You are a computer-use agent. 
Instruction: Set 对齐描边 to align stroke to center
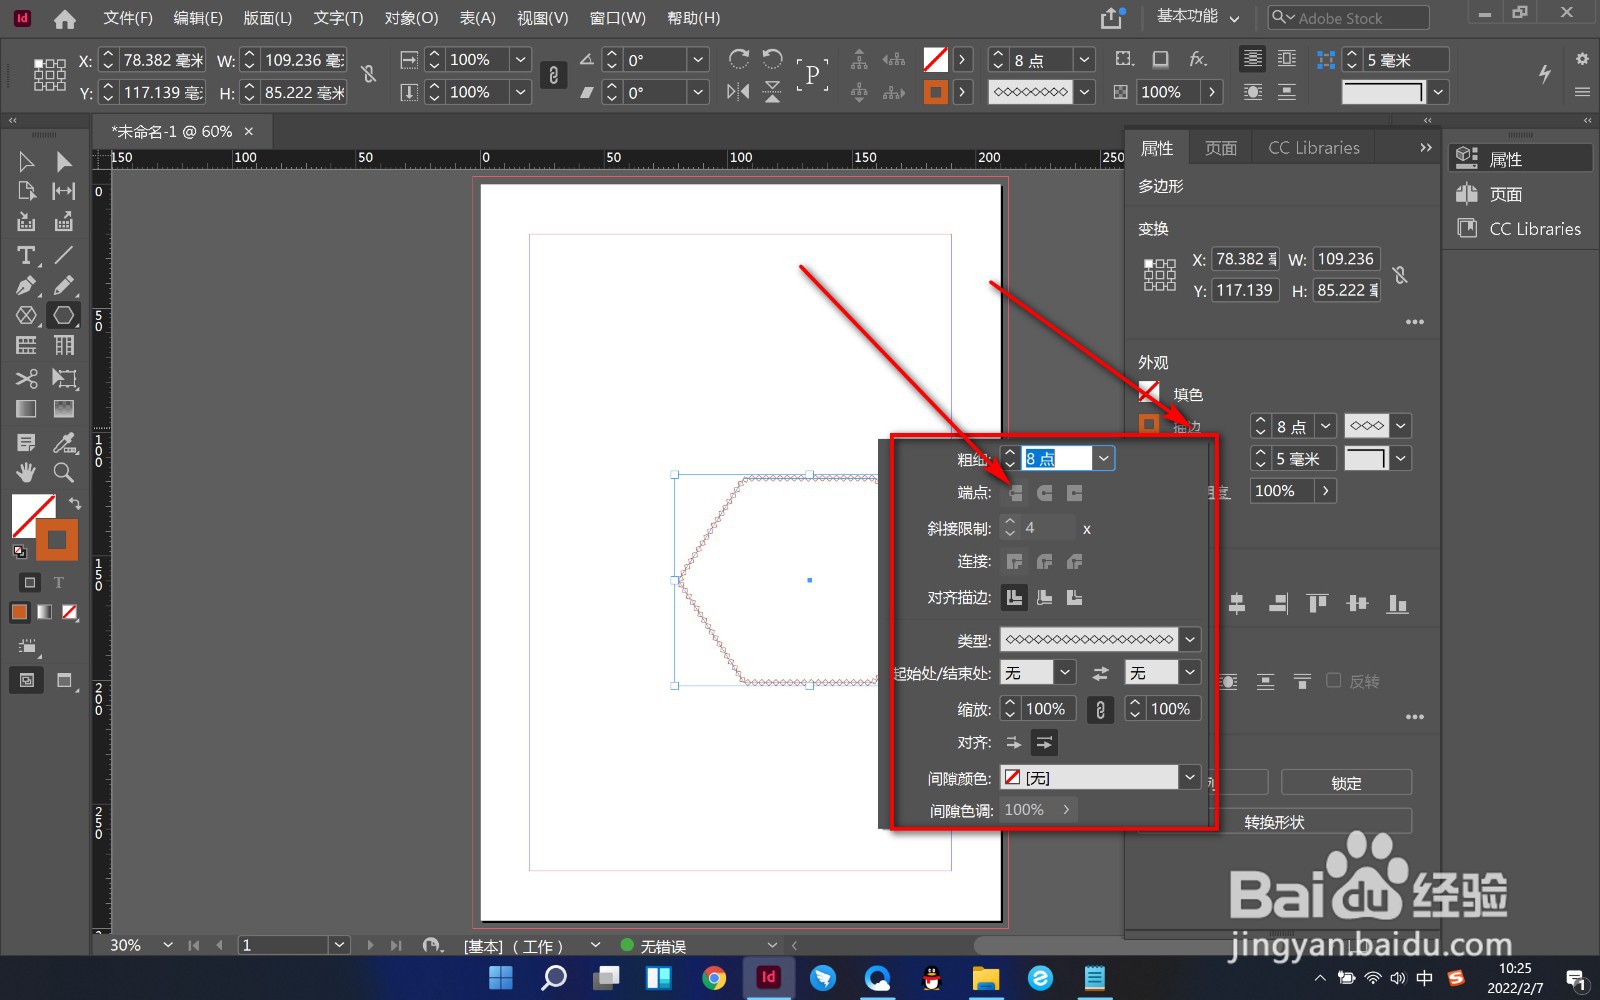[x=1014, y=598]
